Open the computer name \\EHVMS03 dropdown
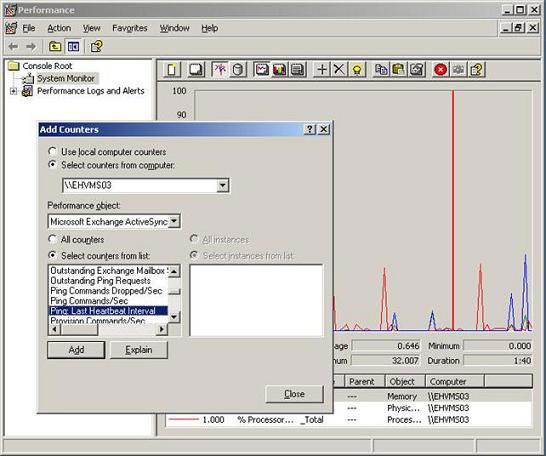546x456 pixels. tap(223, 186)
